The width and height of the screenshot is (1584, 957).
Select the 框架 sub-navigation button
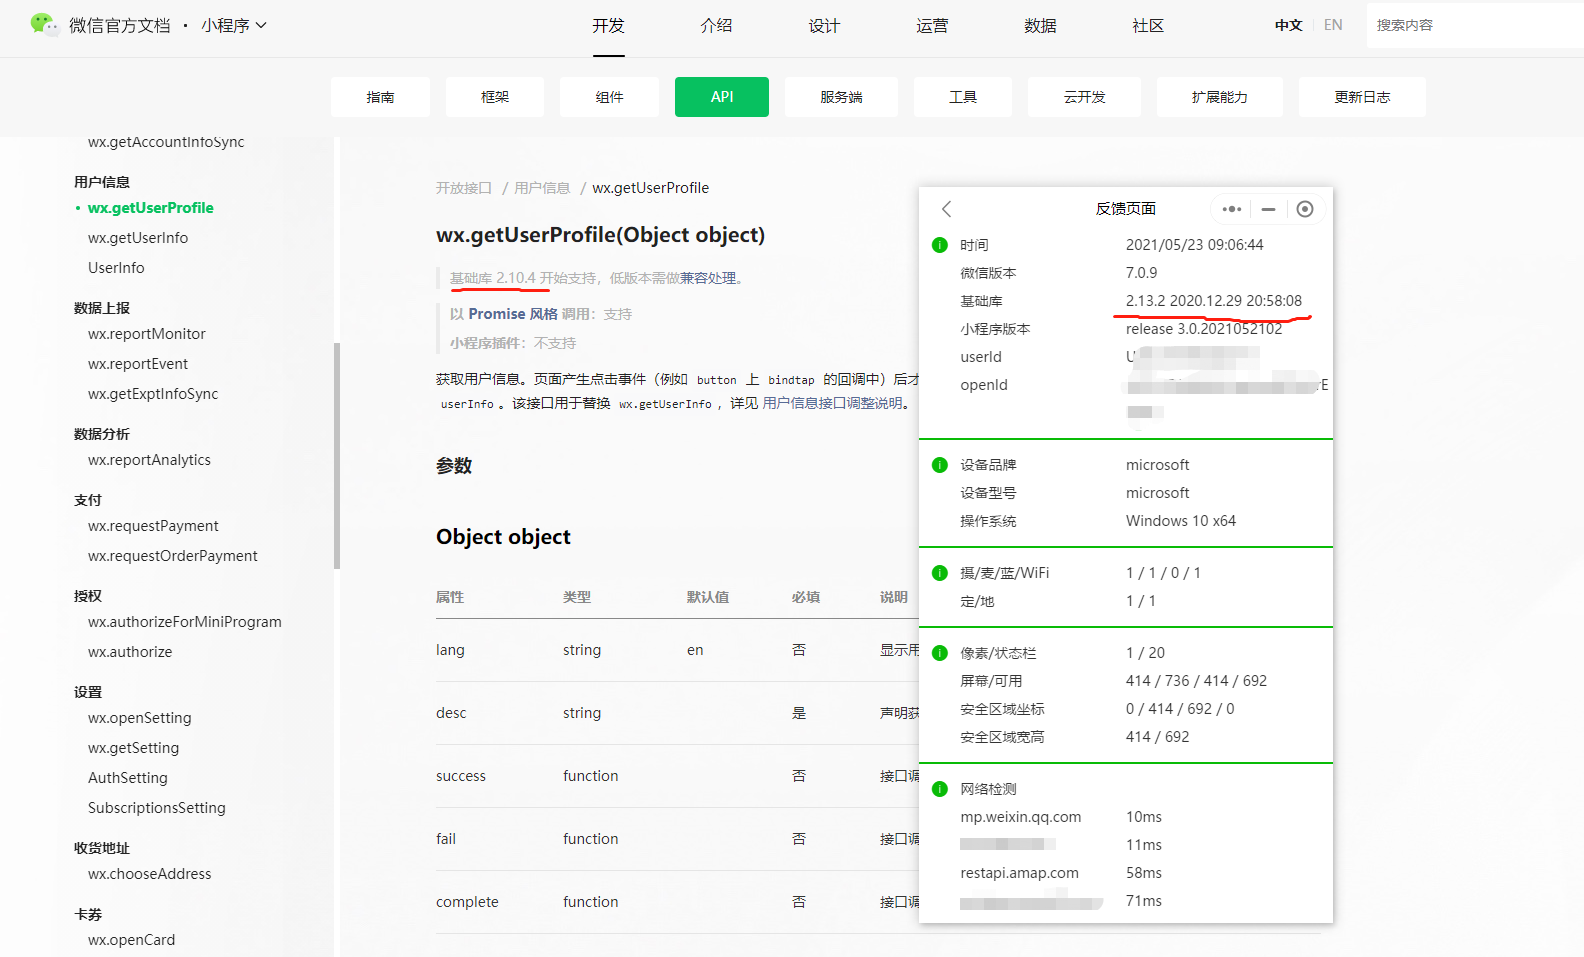click(x=495, y=97)
